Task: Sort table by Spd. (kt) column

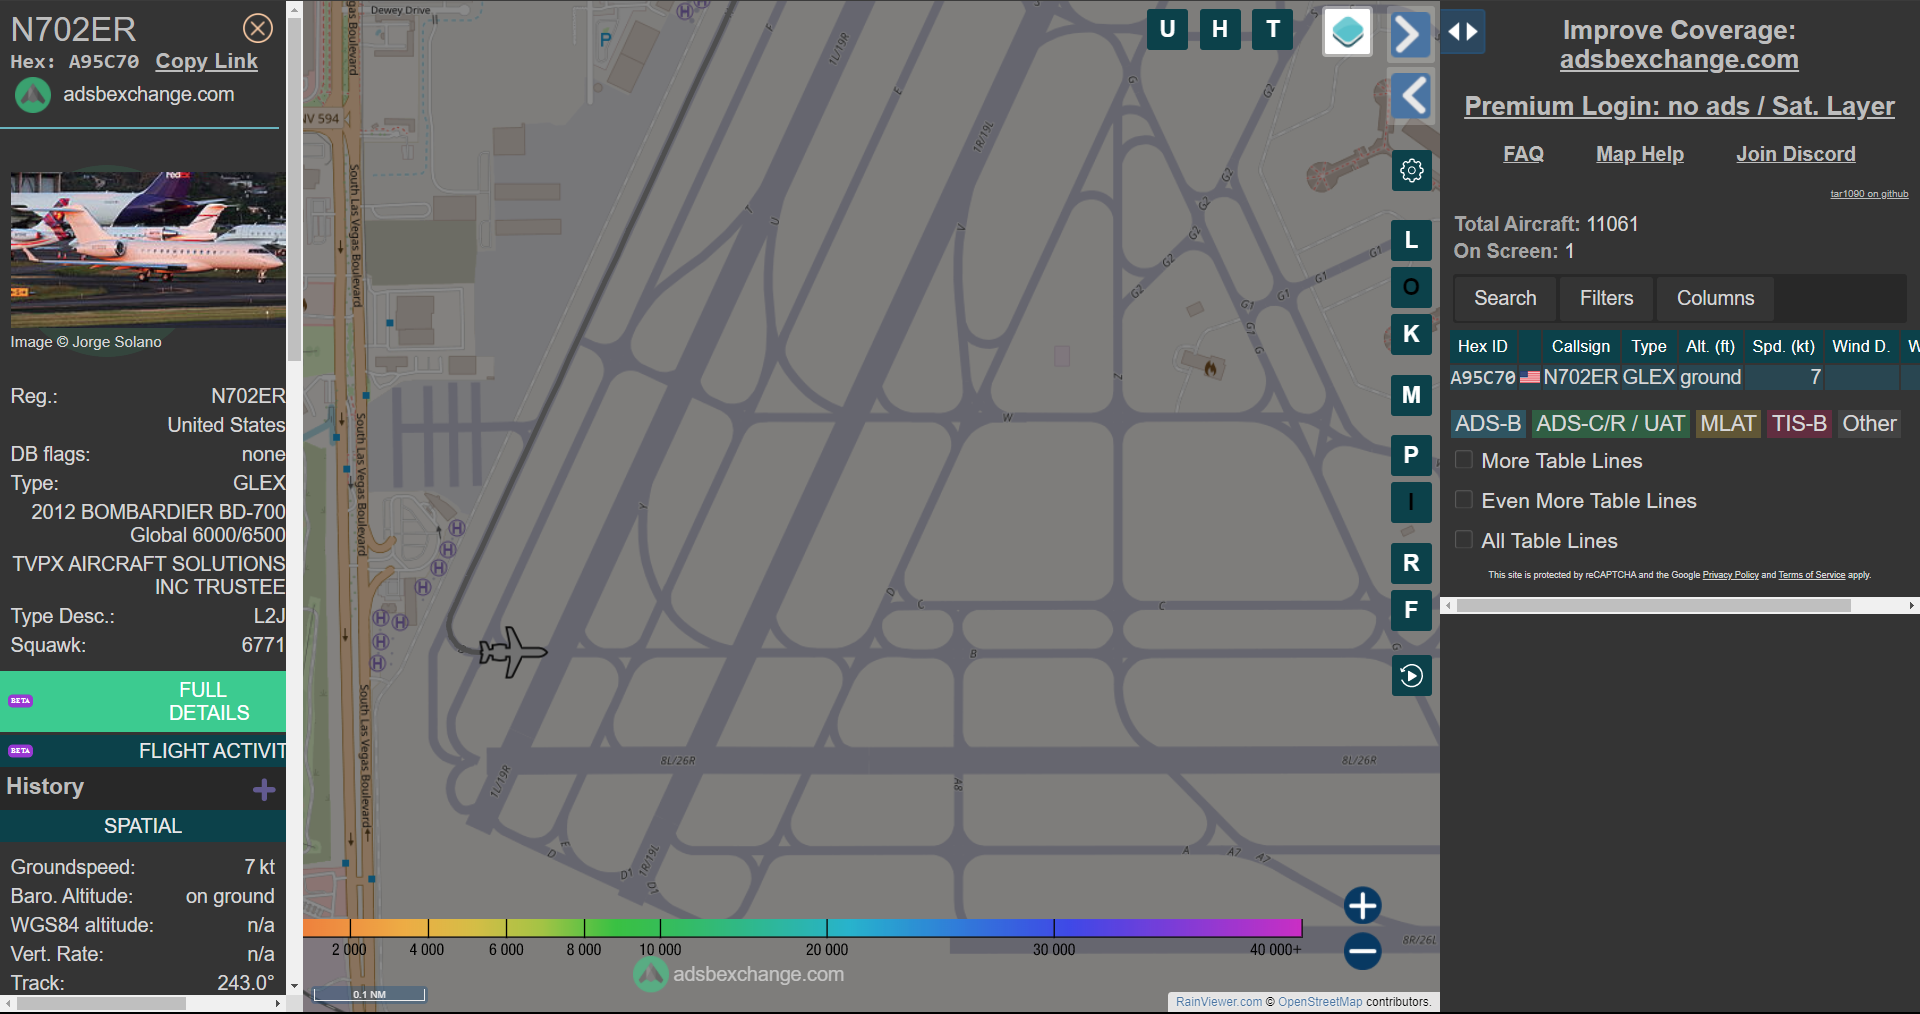Action: coord(1783,346)
